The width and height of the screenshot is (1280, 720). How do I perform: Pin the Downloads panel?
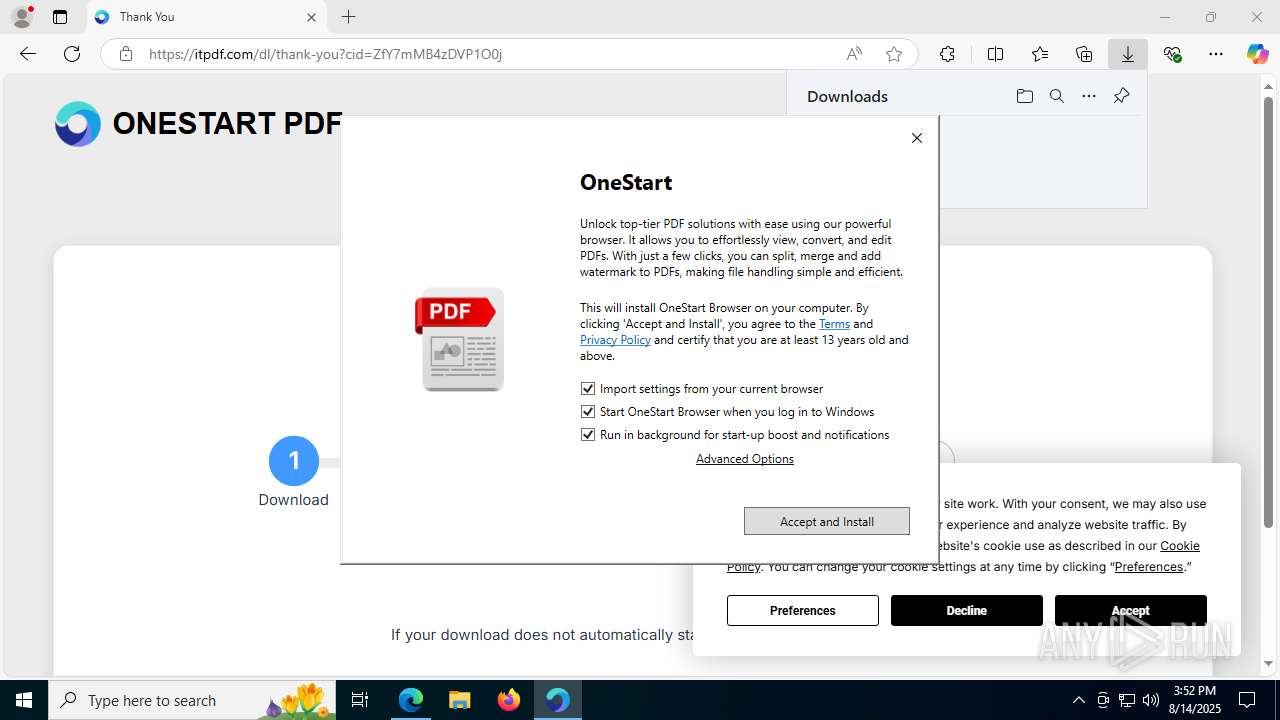[1121, 96]
